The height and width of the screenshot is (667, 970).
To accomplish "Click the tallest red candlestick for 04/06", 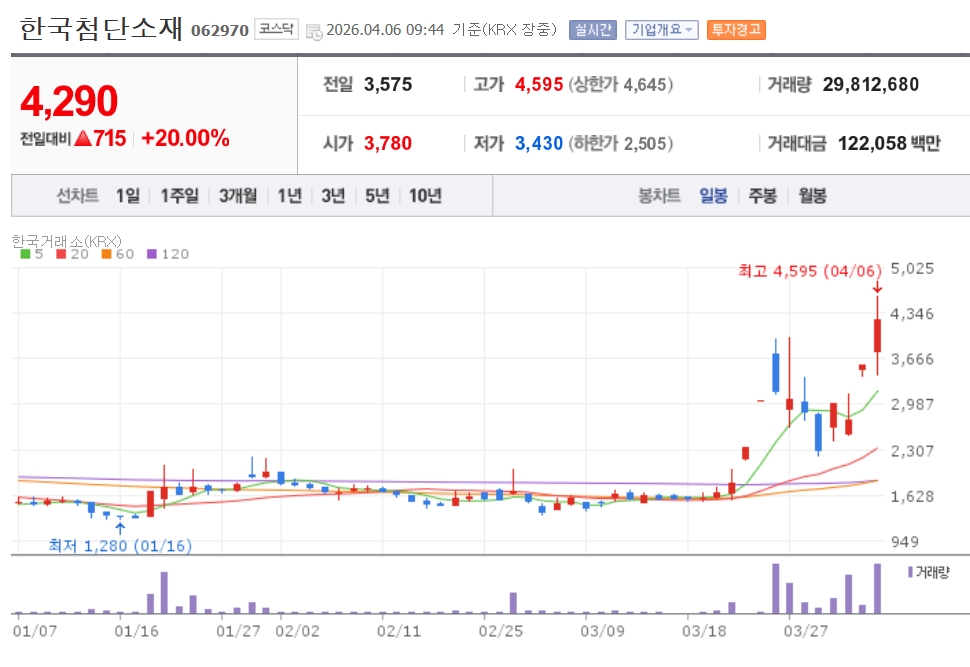I will [x=877, y=336].
